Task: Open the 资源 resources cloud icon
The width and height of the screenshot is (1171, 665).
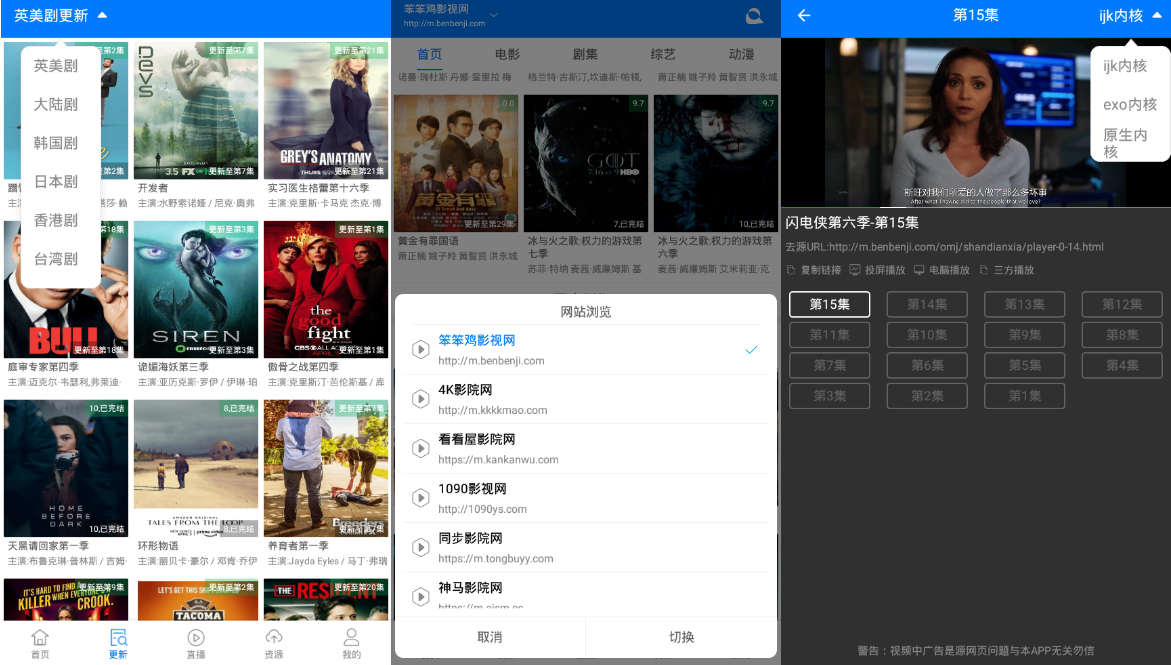Action: pyautogui.click(x=274, y=637)
